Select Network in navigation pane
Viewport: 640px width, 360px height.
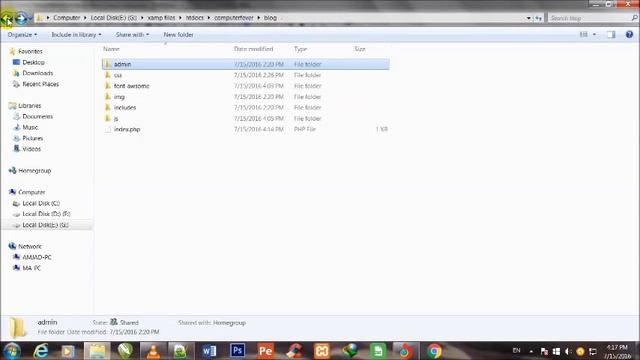click(x=25, y=247)
